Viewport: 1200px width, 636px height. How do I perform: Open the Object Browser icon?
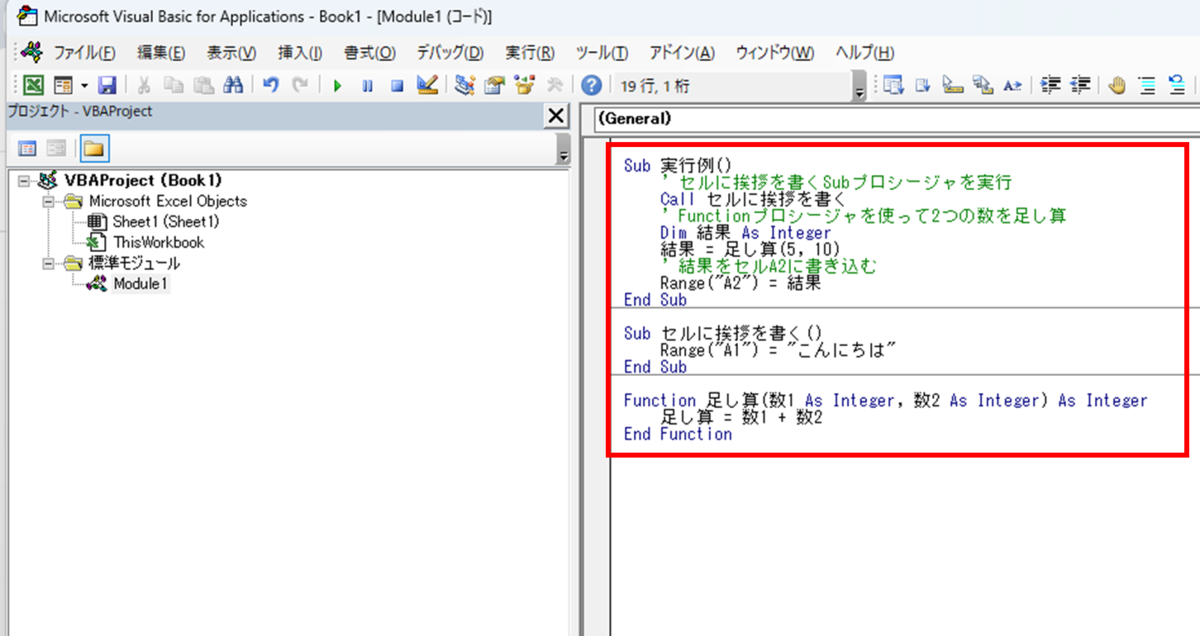(524, 85)
